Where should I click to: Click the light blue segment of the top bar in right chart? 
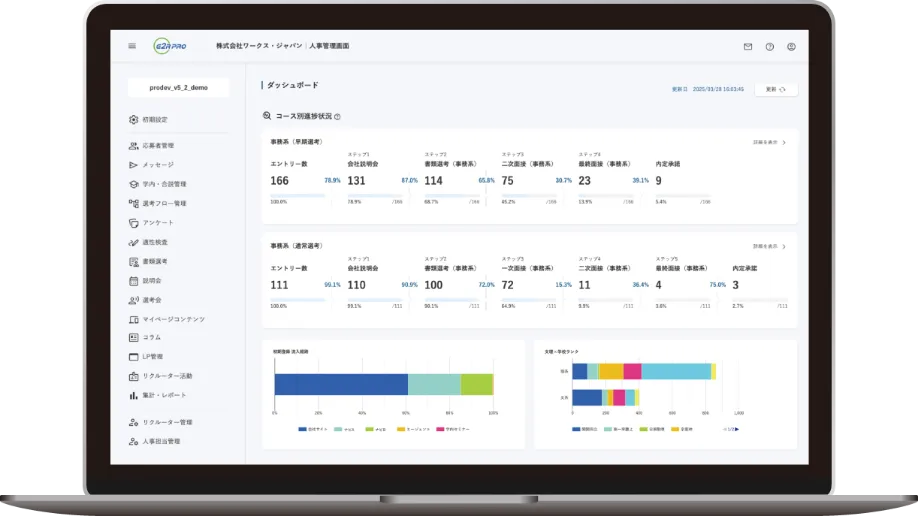point(675,371)
